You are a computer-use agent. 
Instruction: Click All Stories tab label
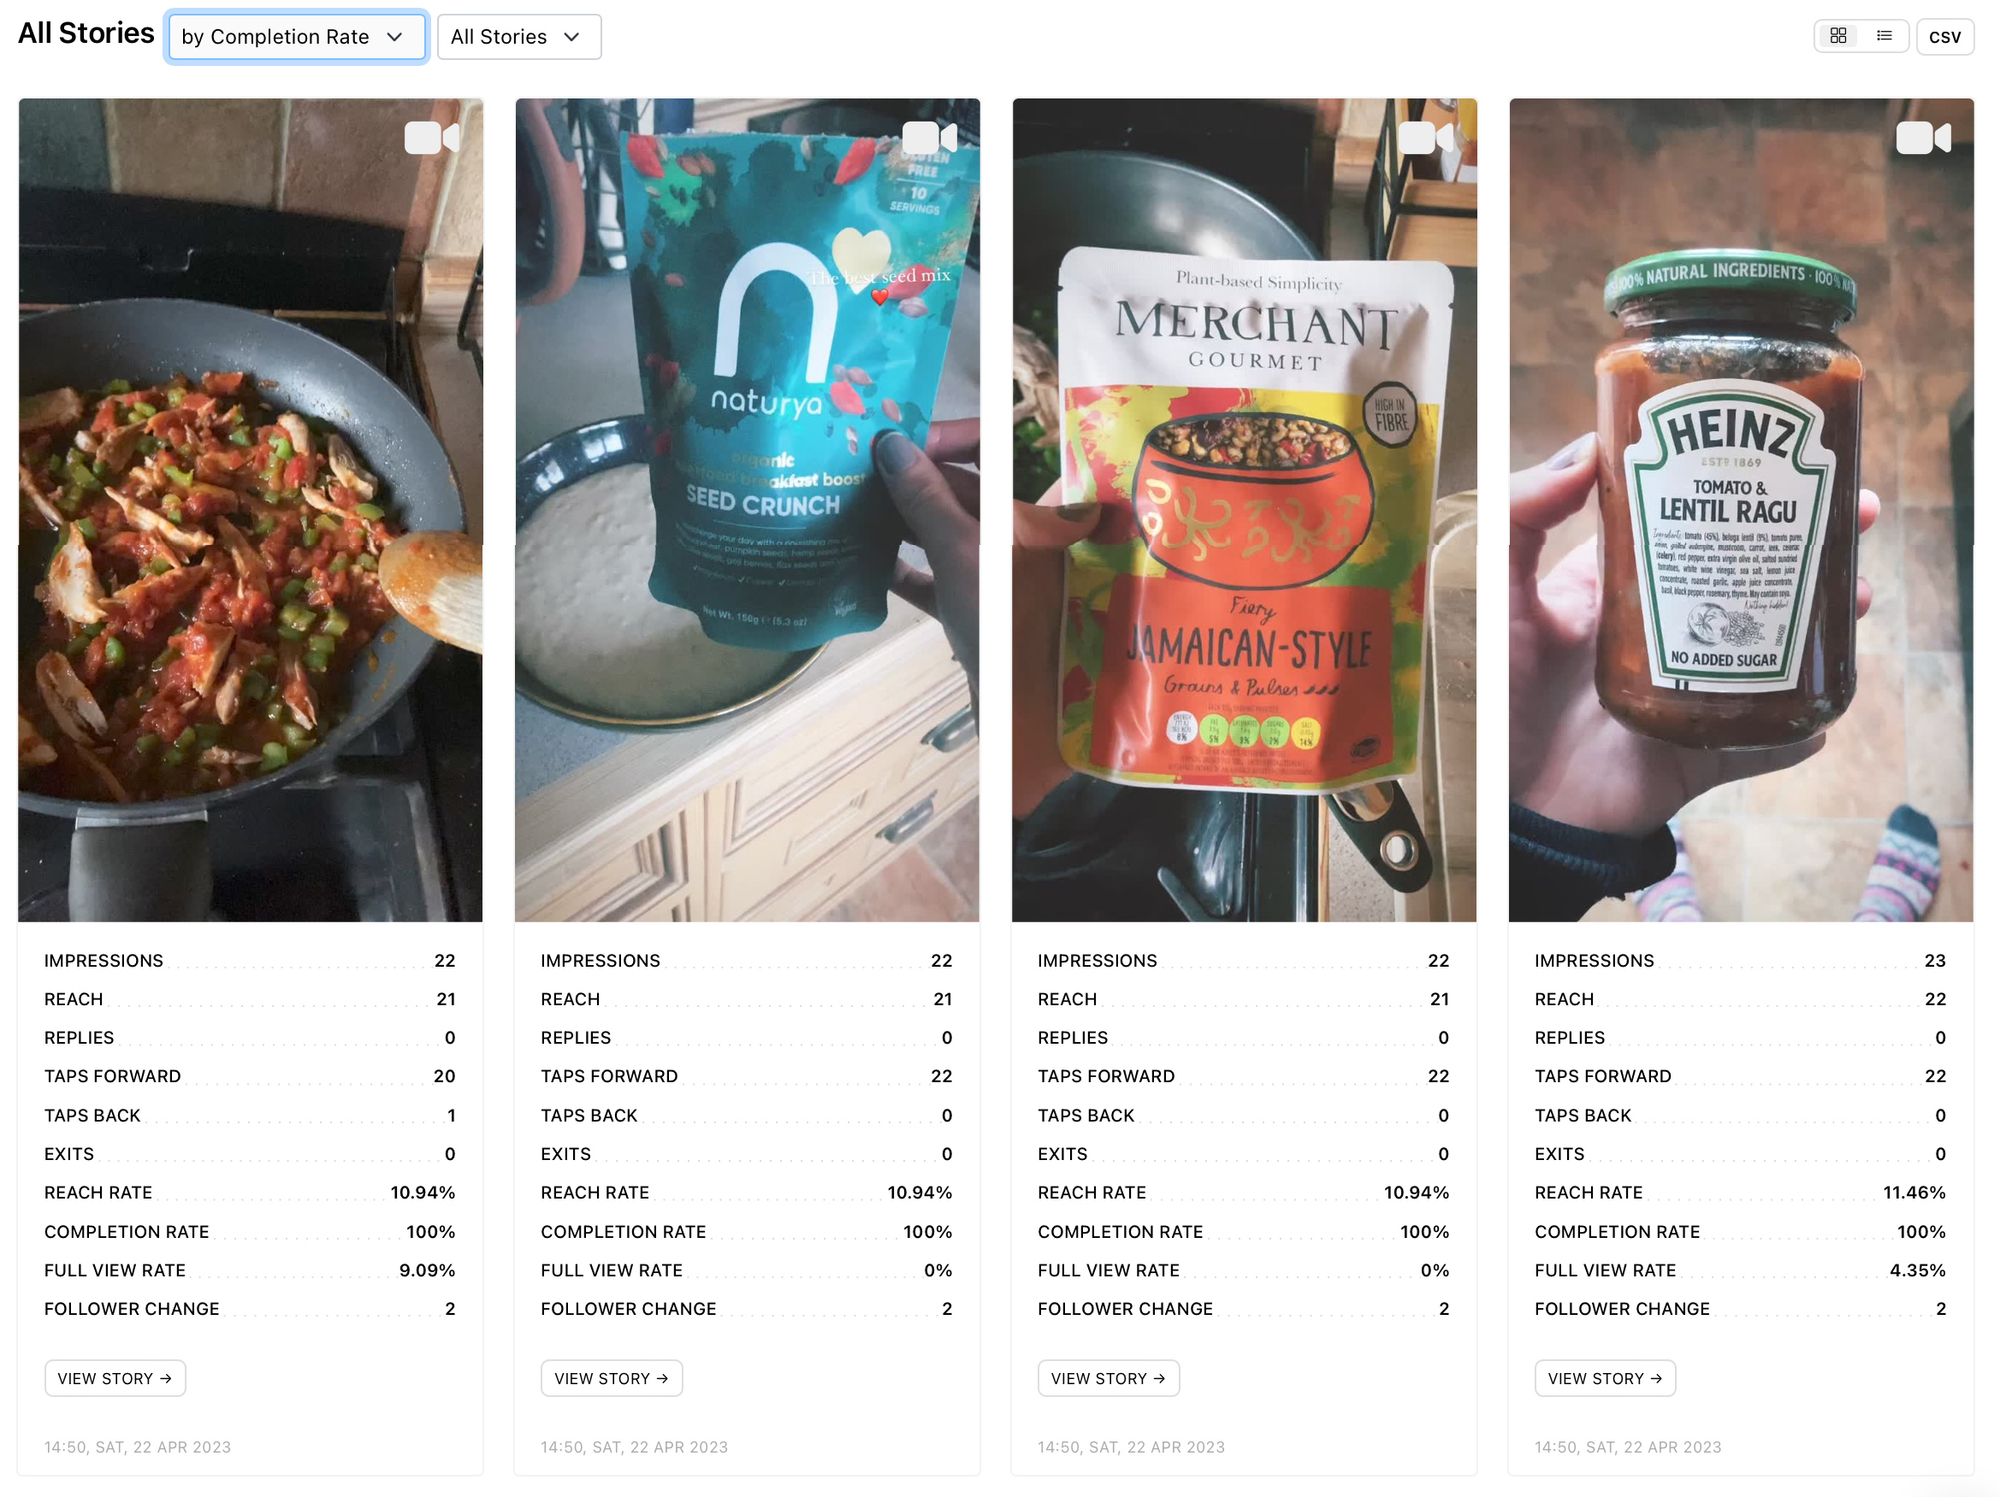click(85, 35)
